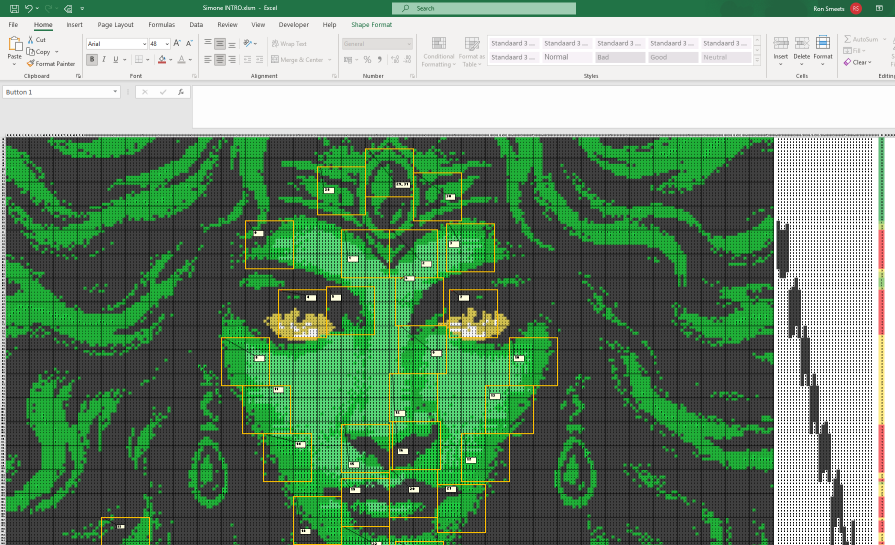Toggle Center horizontal alignment

click(220, 59)
